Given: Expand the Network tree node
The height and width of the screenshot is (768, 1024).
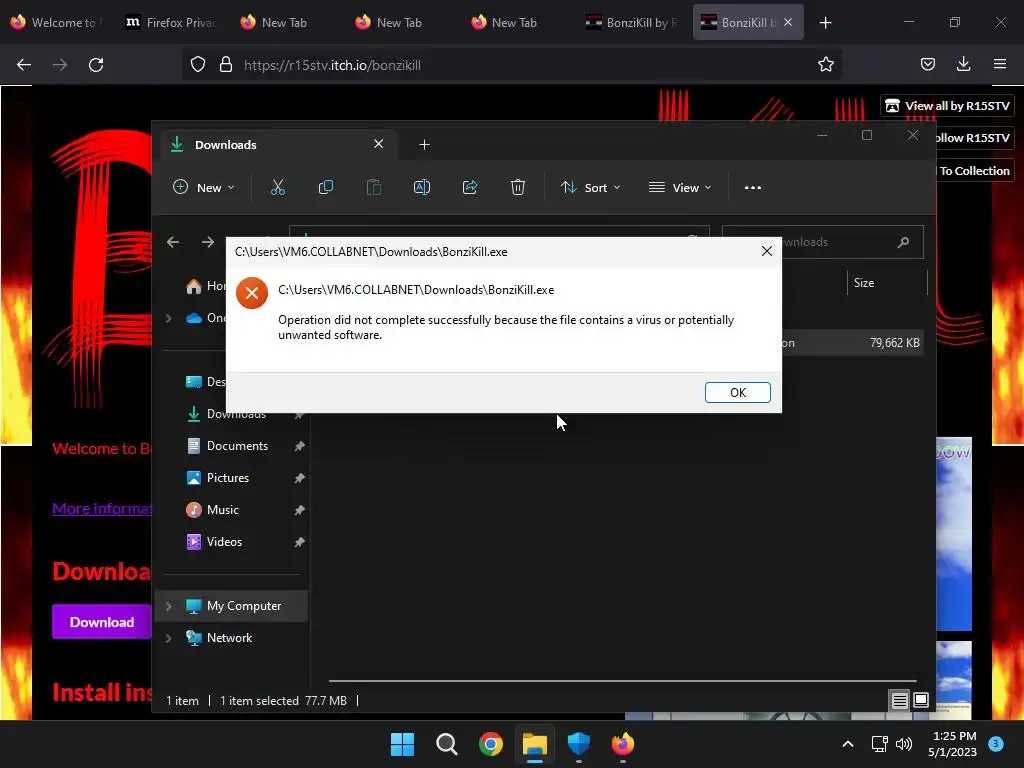Looking at the screenshot, I should [168, 638].
